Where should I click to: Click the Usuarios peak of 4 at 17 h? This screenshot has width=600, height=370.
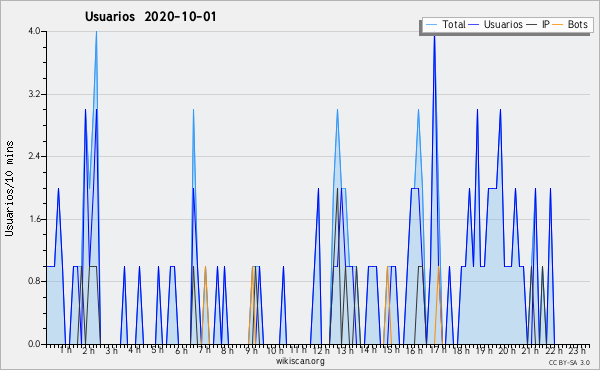pos(434,36)
